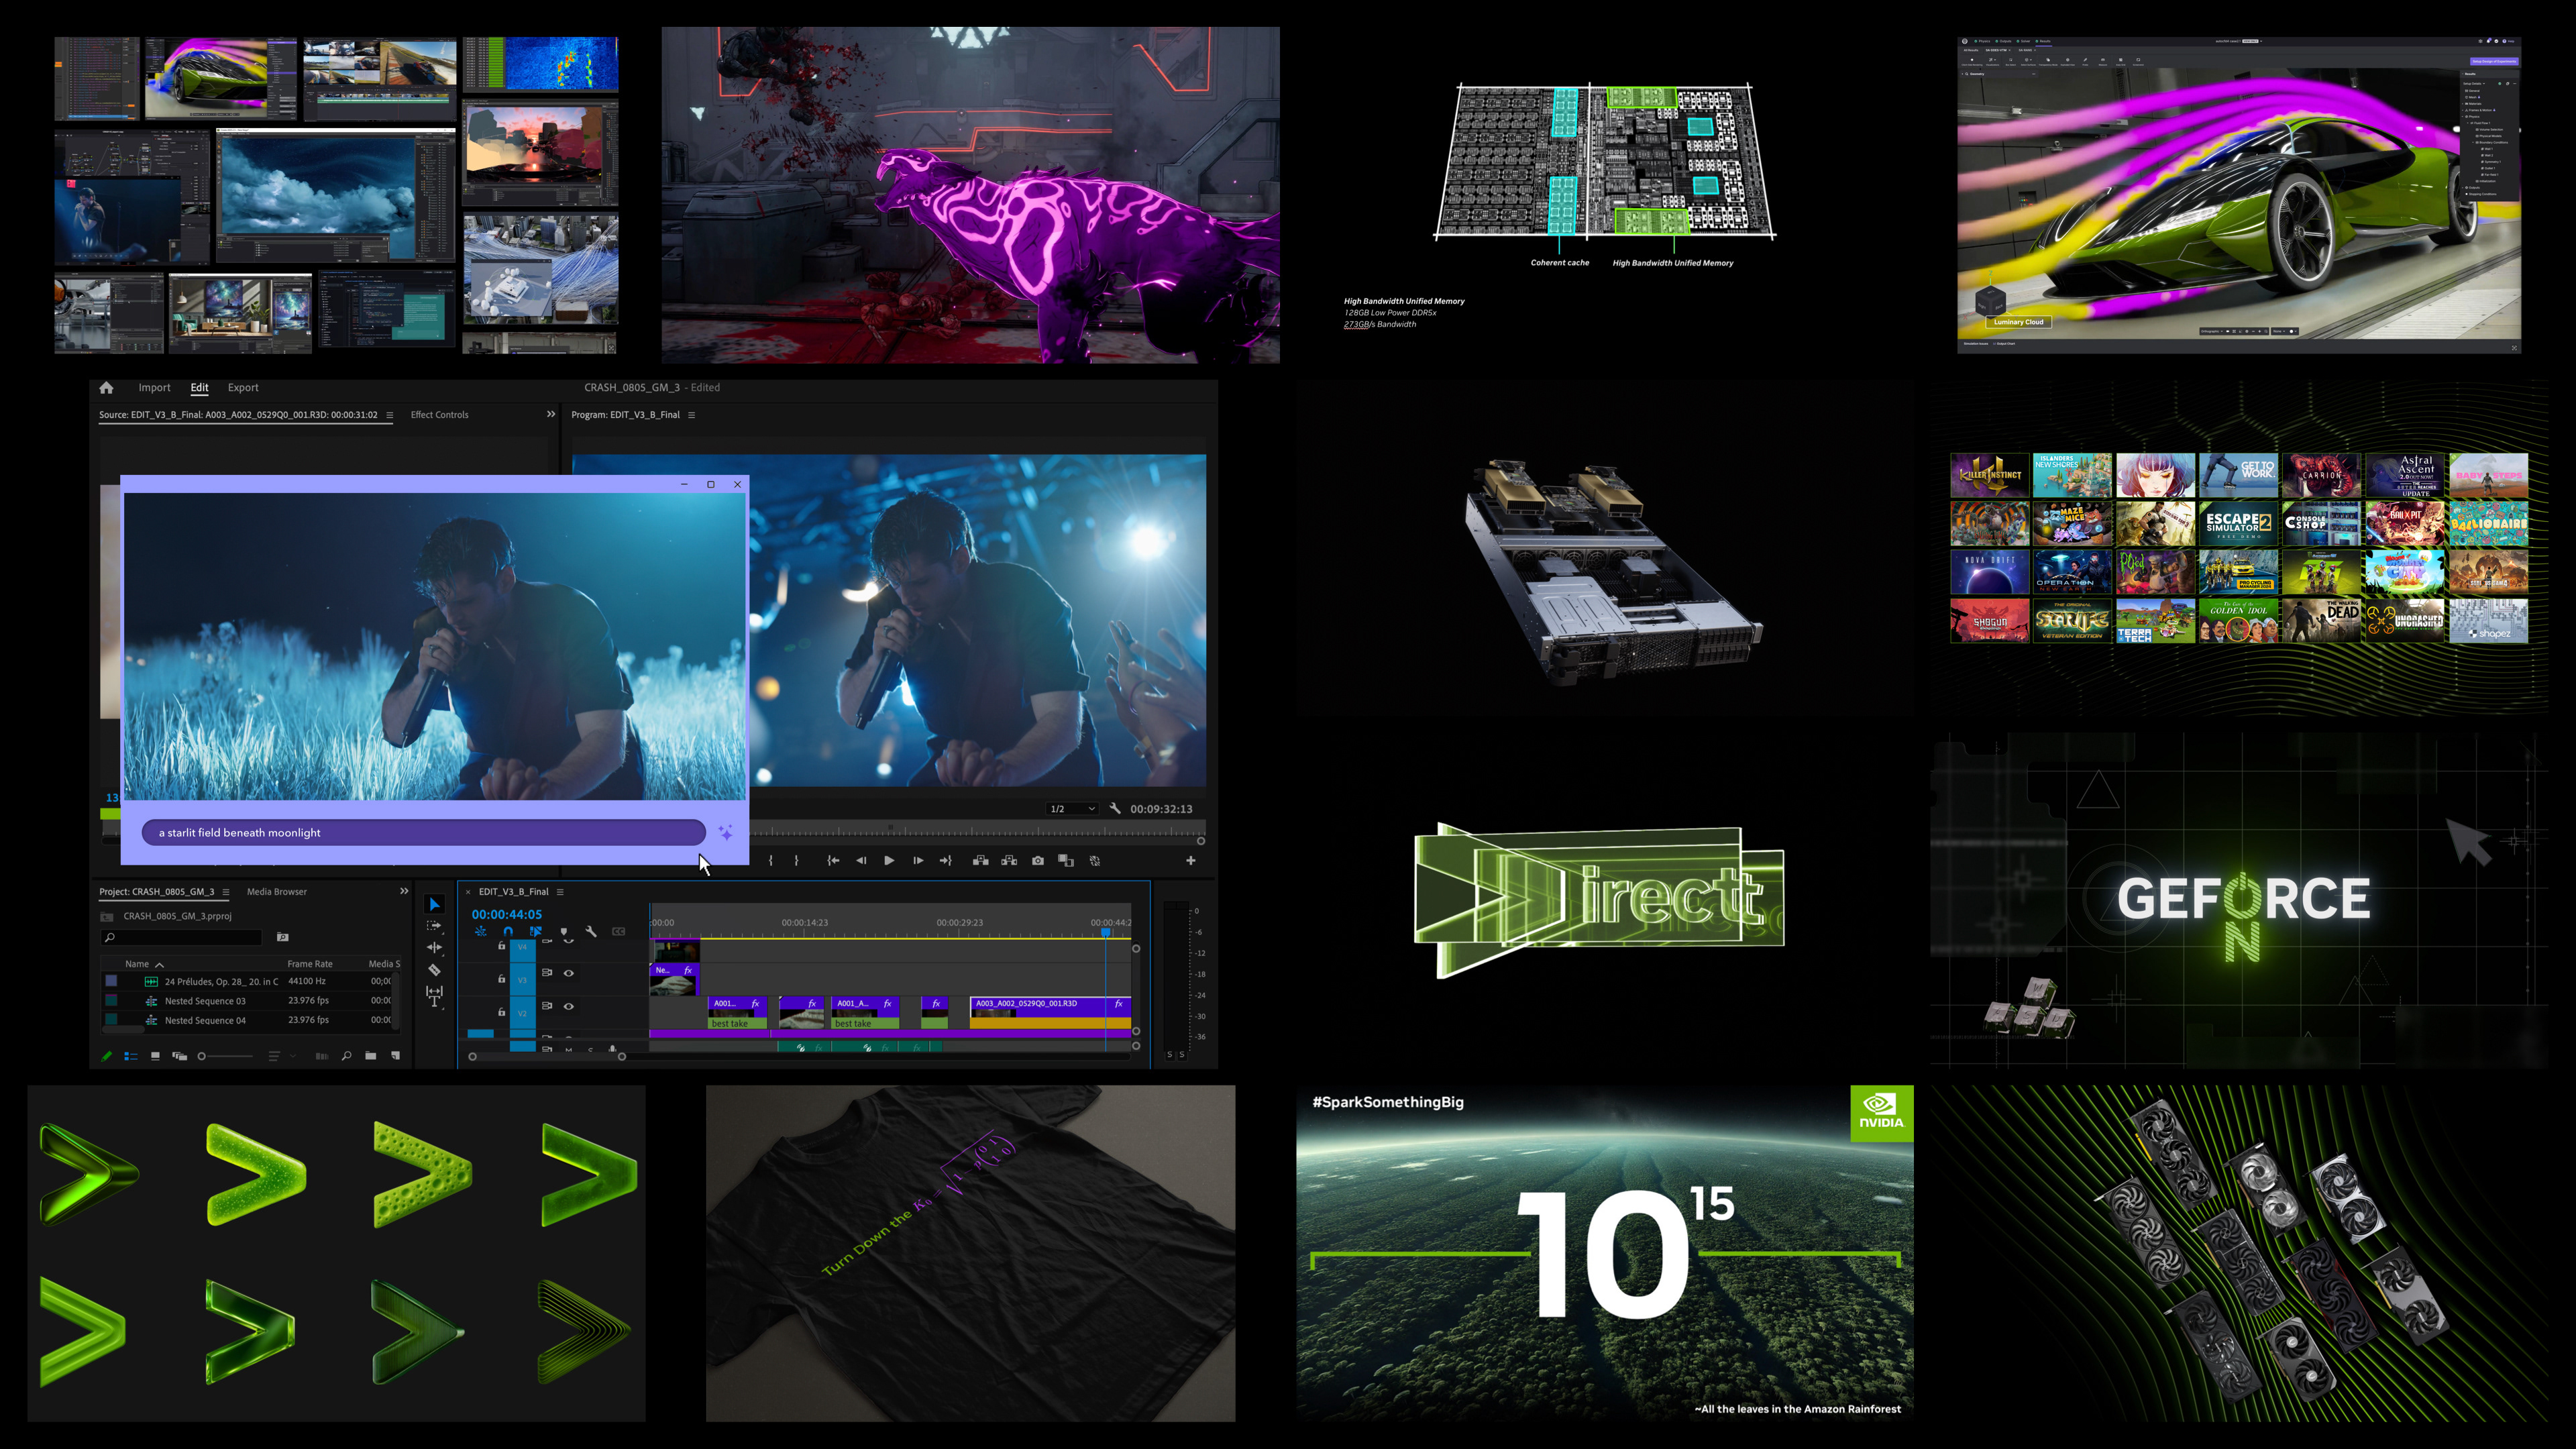Open the Media Browser tab
This screenshot has height=1449, width=2576.
[277, 892]
